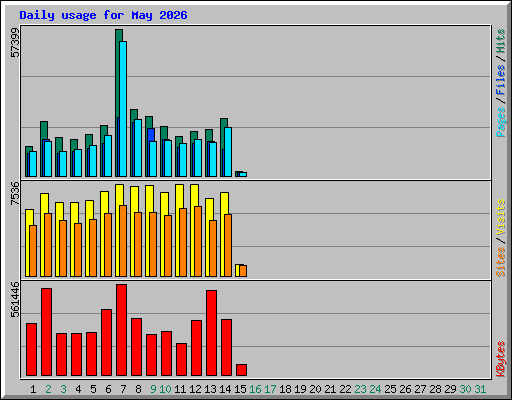Screen dimensions: 512x400
Task: Click day 6 on the x-axis
Action: tap(108, 389)
